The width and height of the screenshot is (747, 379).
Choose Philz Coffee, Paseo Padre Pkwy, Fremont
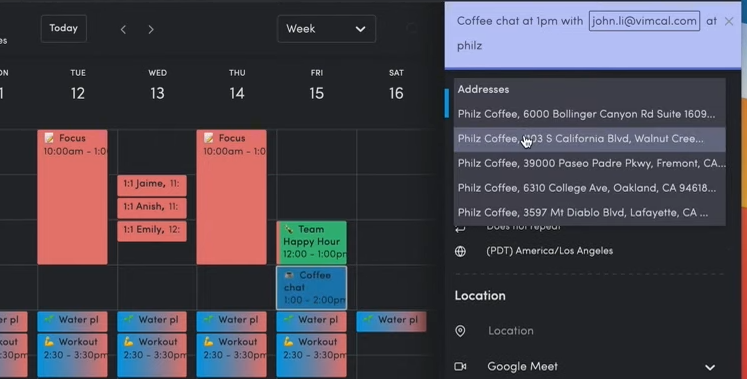click(590, 163)
